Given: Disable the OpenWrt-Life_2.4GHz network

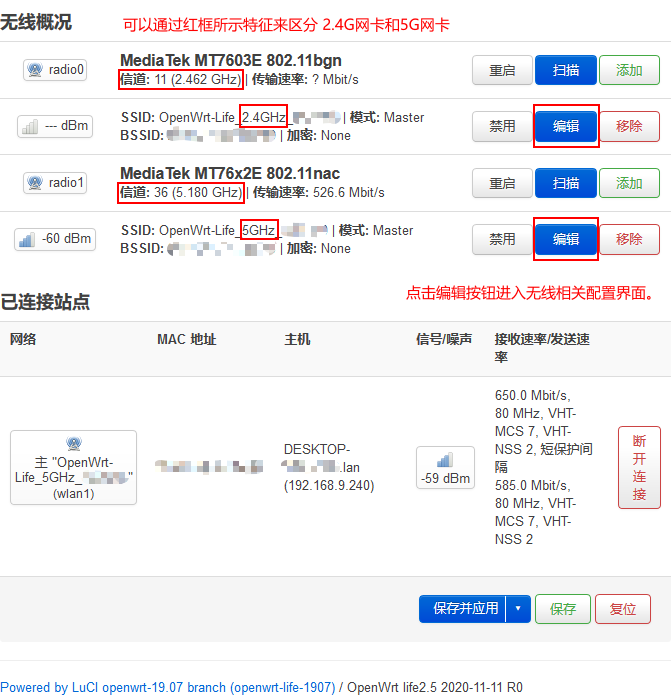Looking at the screenshot, I should (x=502, y=126).
